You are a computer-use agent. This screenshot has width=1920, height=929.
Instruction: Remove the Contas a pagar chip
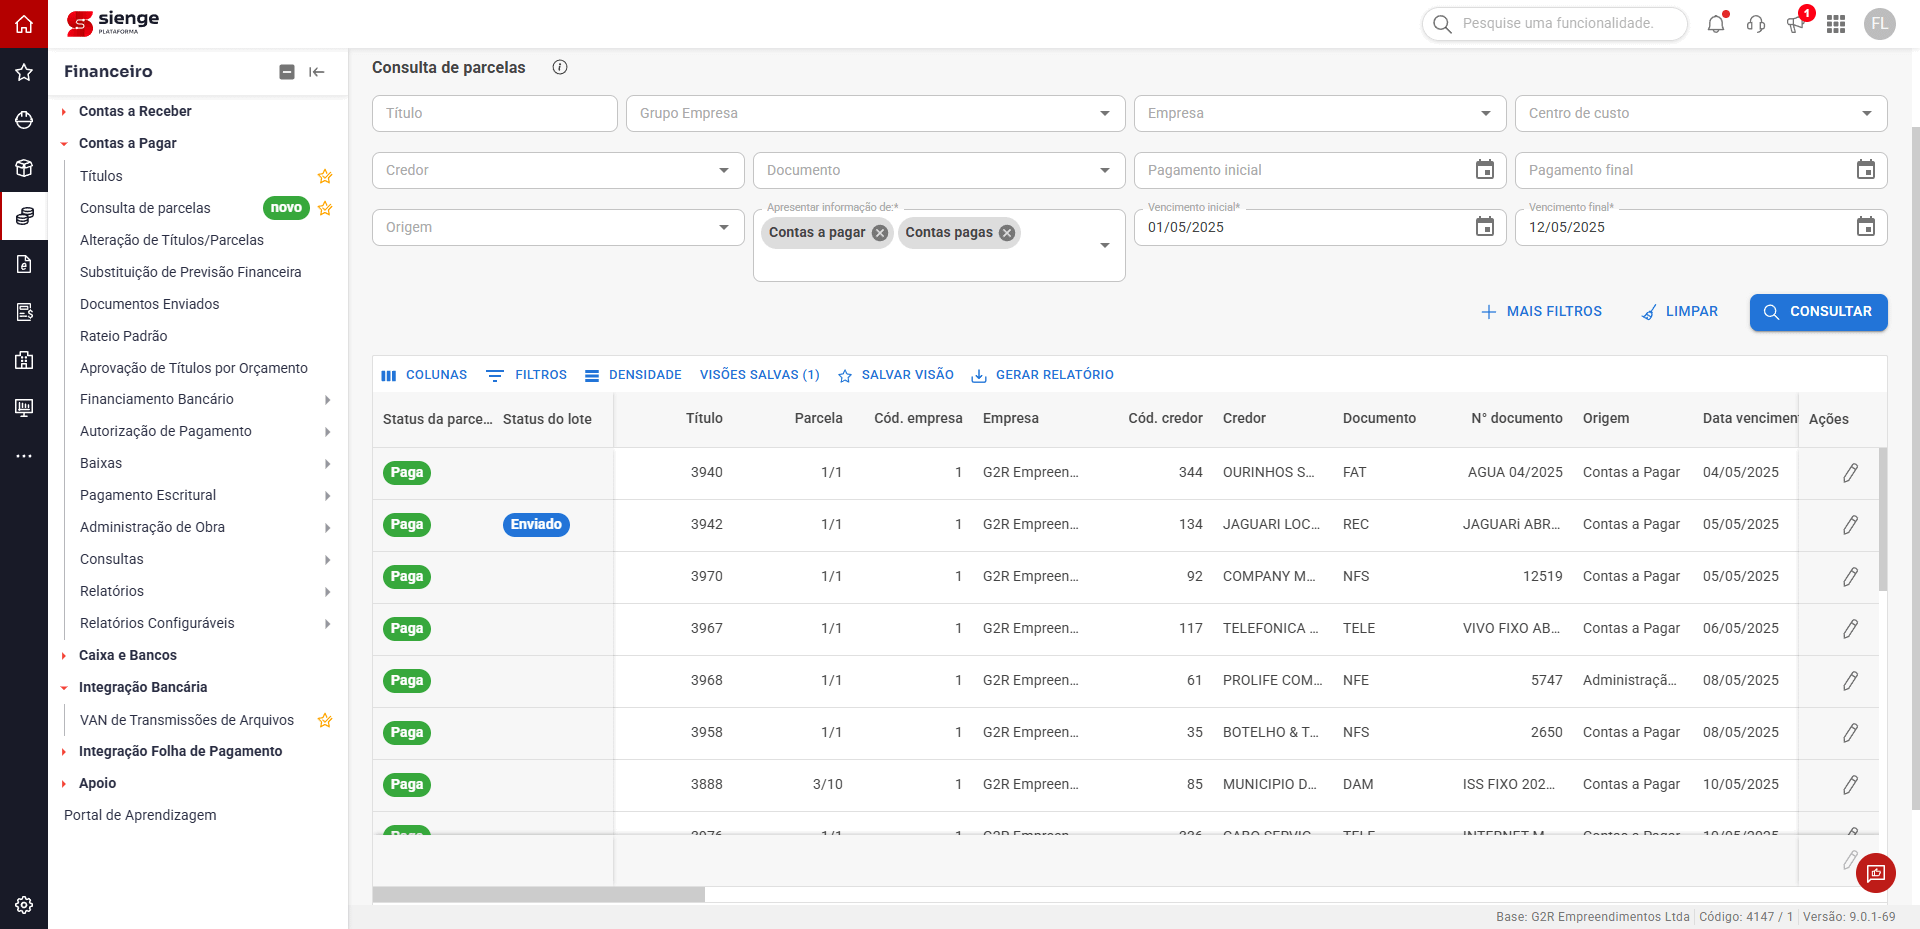click(880, 233)
